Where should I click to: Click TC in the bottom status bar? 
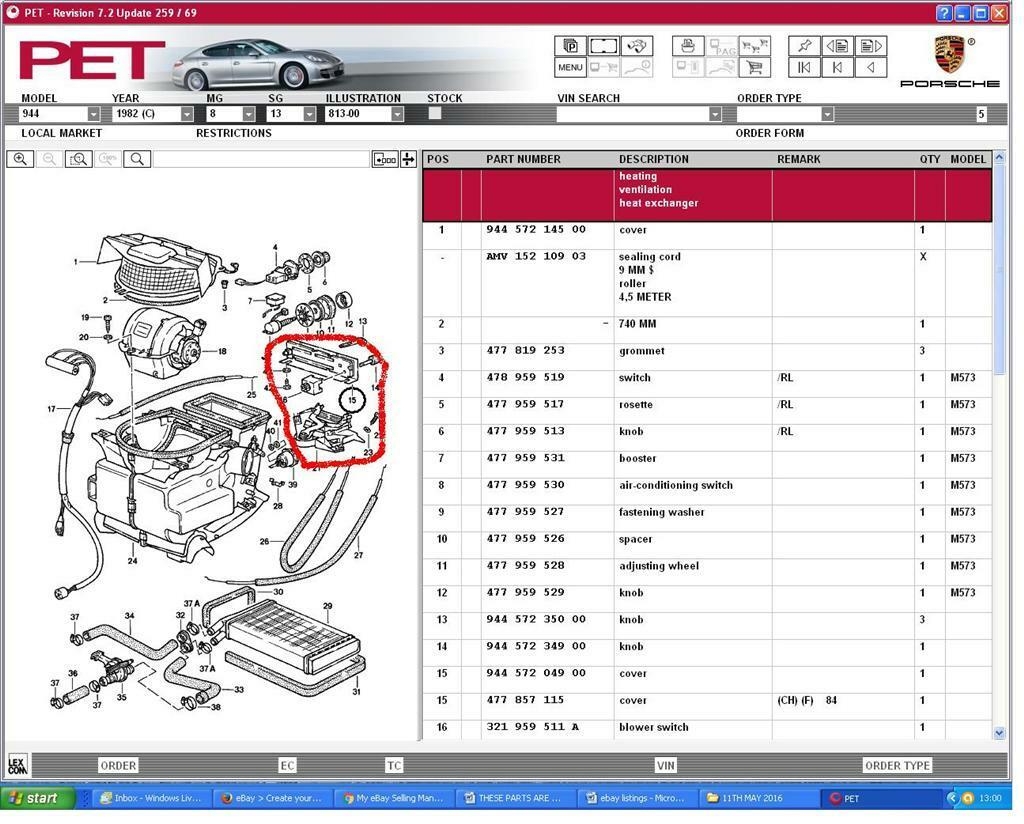pos(394,765)
